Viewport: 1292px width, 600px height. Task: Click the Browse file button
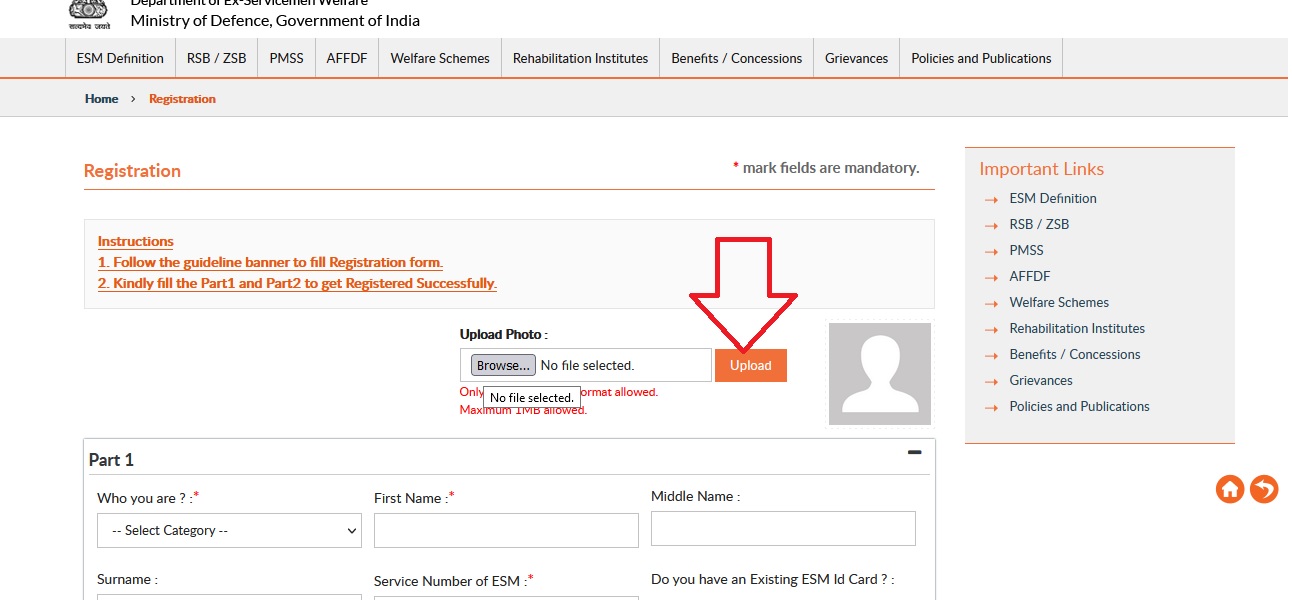503,365
